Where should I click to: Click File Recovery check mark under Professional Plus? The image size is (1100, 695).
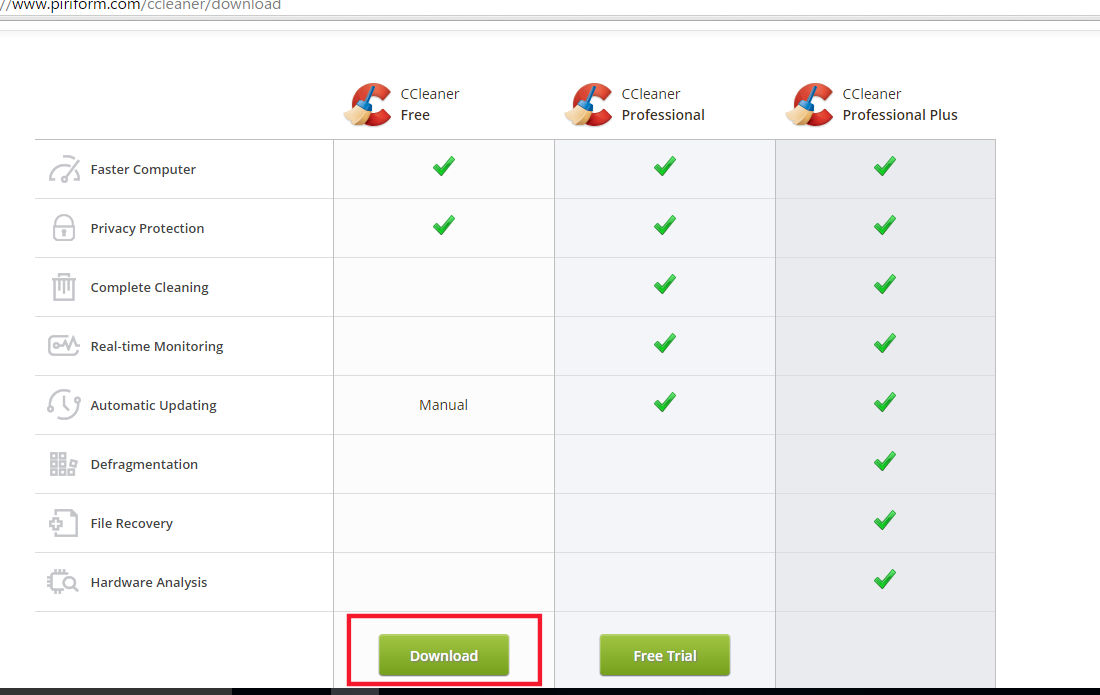coord(885,520)
